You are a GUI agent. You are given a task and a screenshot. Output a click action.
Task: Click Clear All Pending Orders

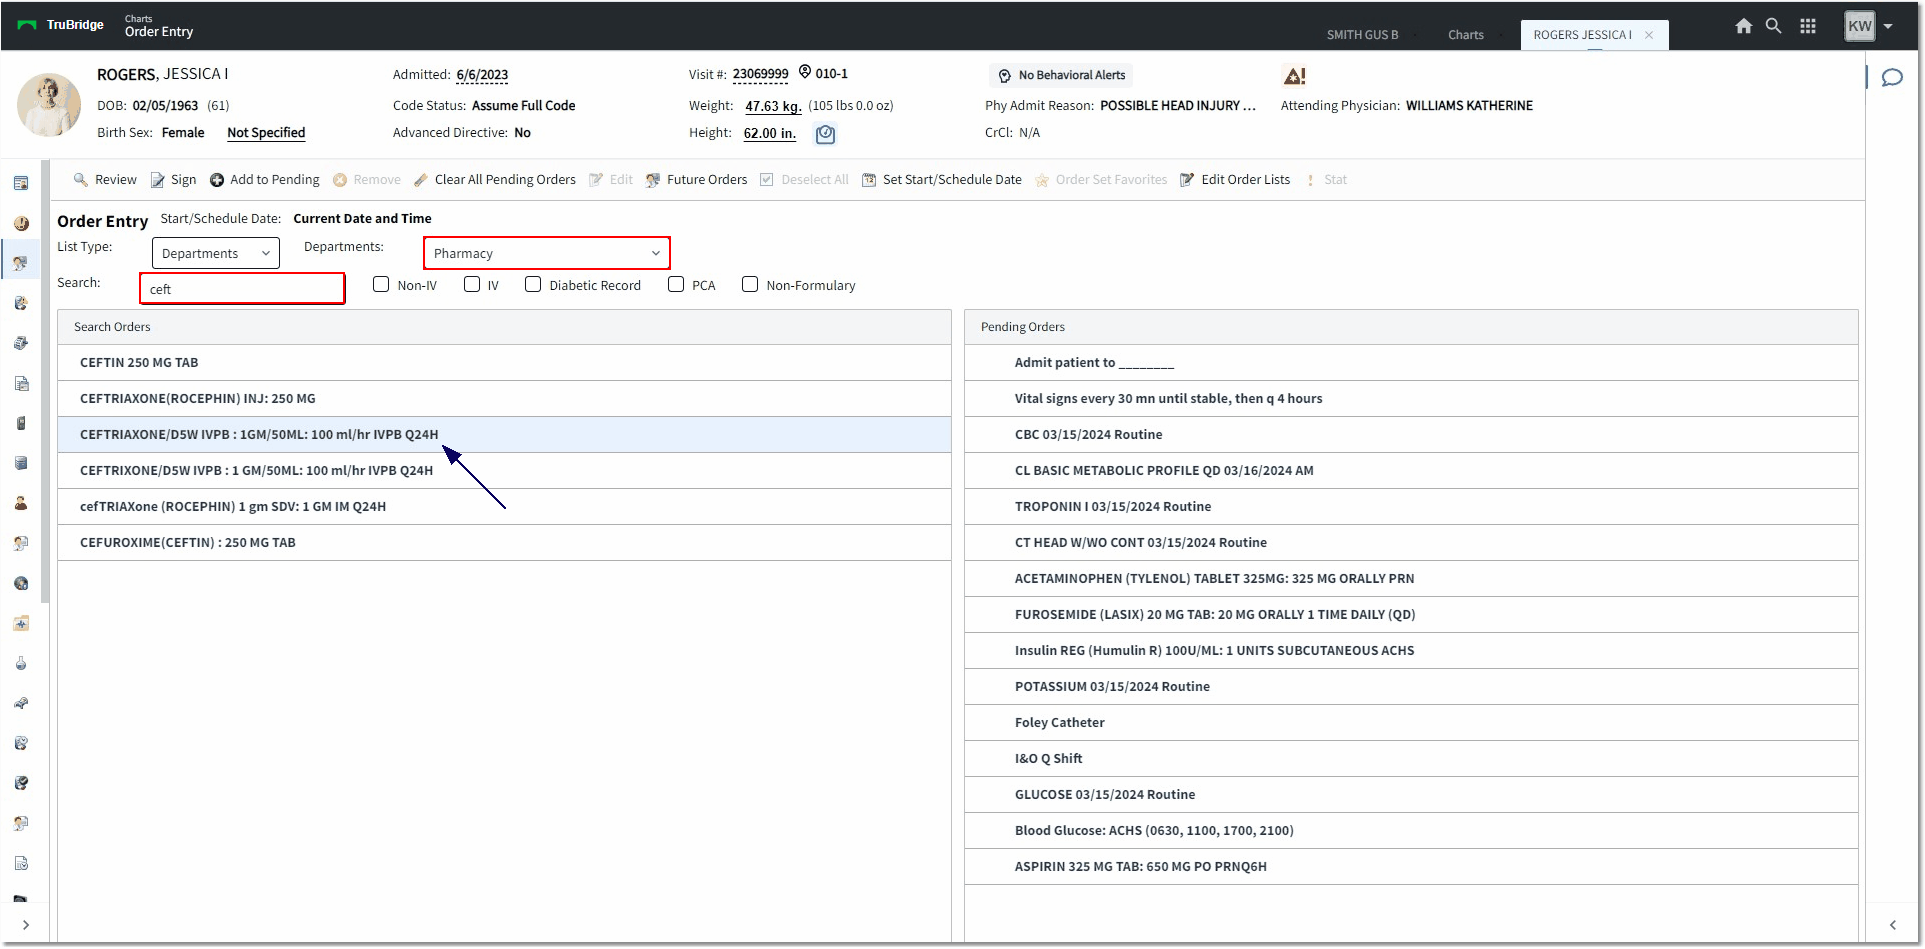(x=494, y=180)
